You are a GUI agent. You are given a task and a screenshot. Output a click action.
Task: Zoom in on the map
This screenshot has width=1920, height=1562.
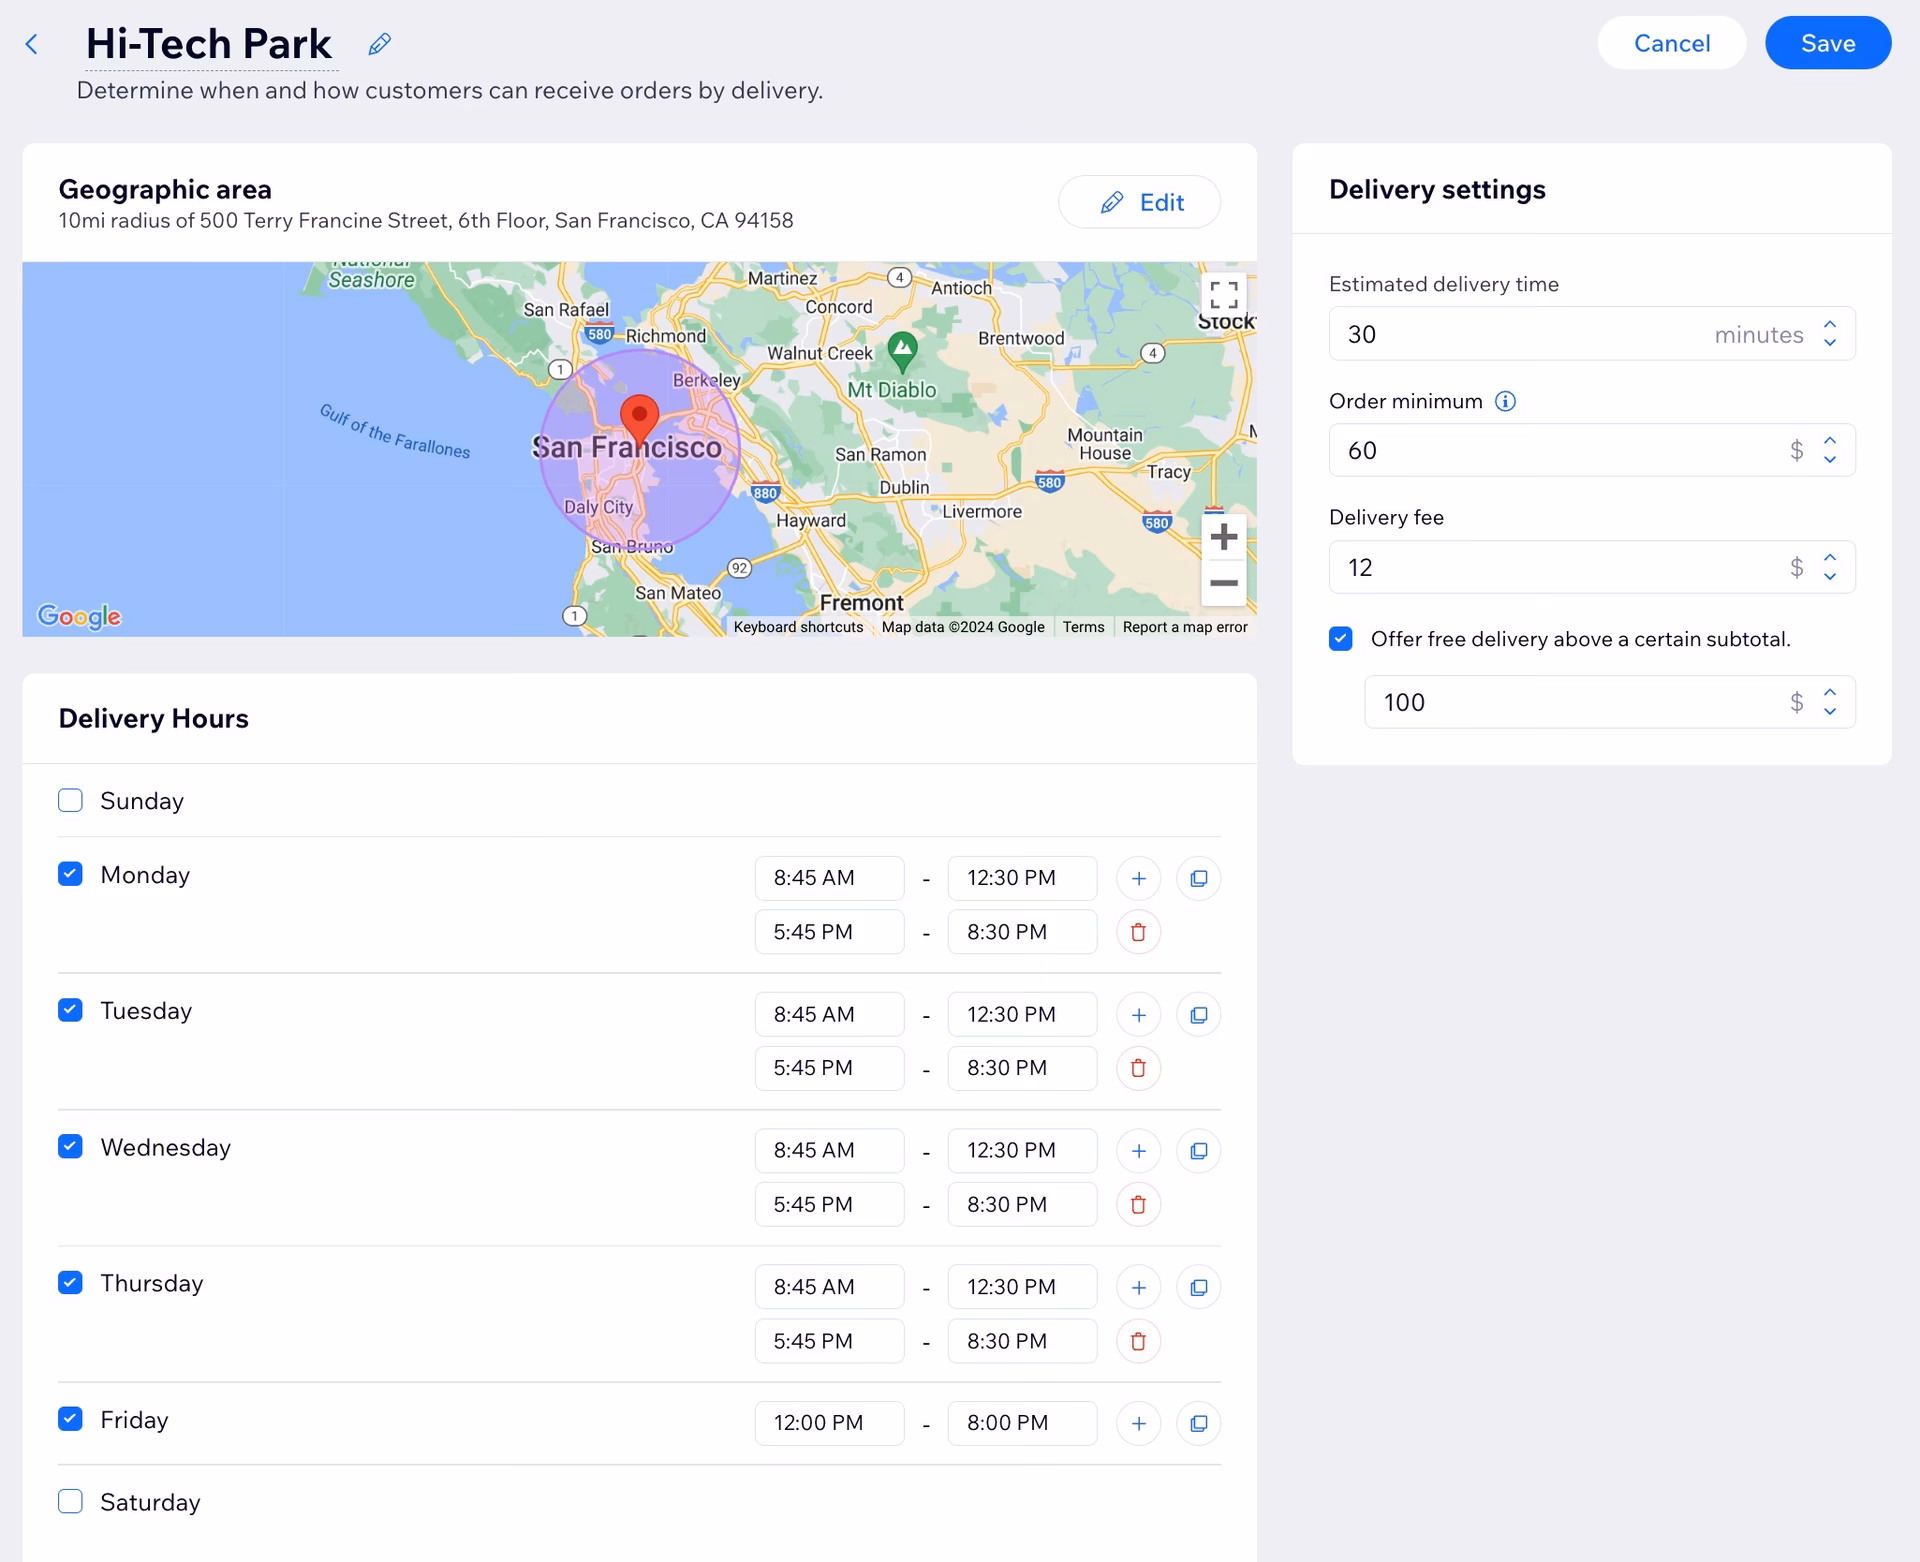[1223, 537]
